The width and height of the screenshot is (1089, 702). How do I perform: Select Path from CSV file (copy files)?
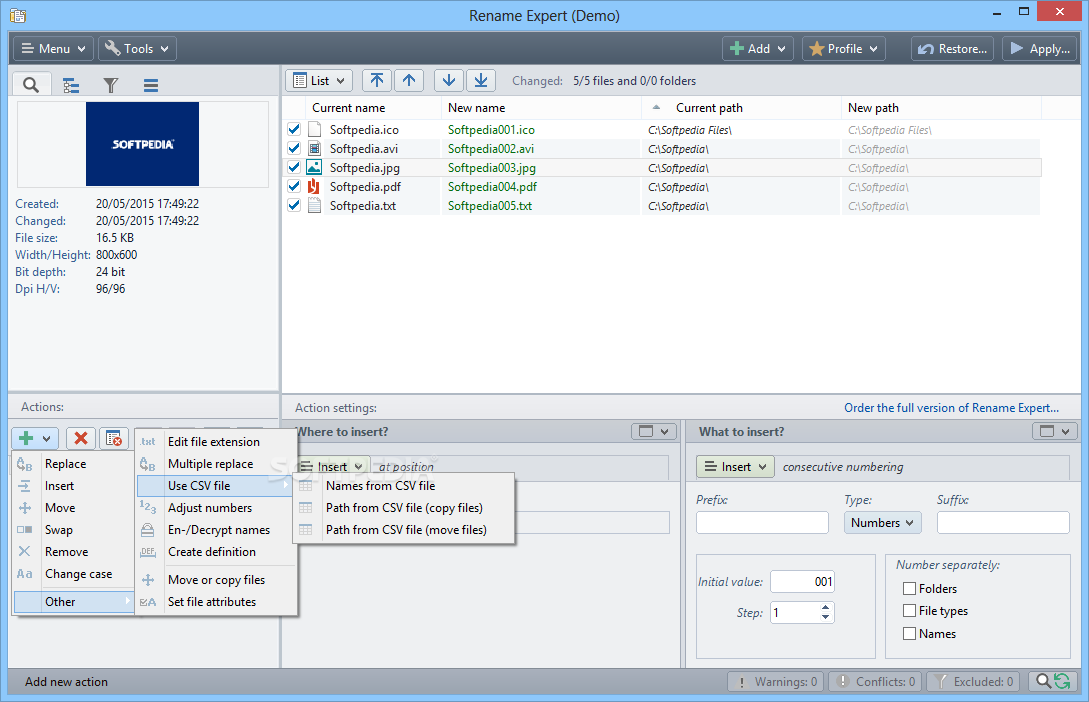coord(404,508)
